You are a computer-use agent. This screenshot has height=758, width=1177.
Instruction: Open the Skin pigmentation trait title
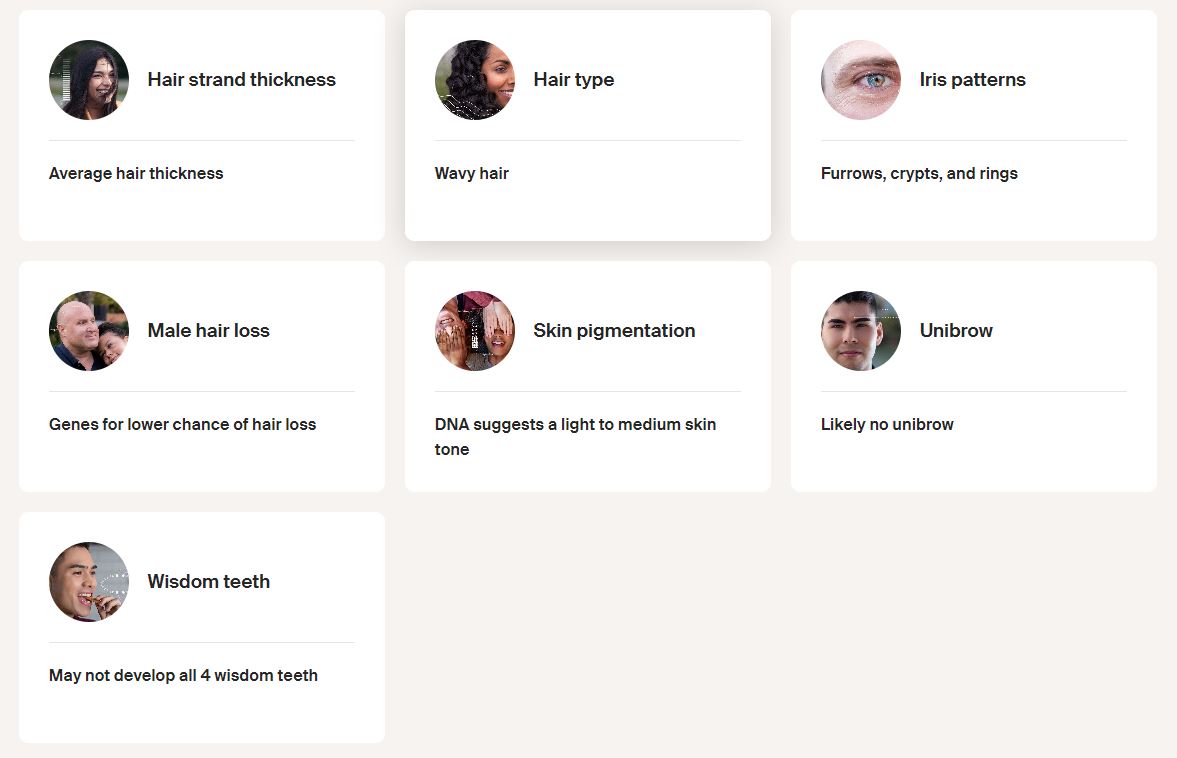[614, 331]
